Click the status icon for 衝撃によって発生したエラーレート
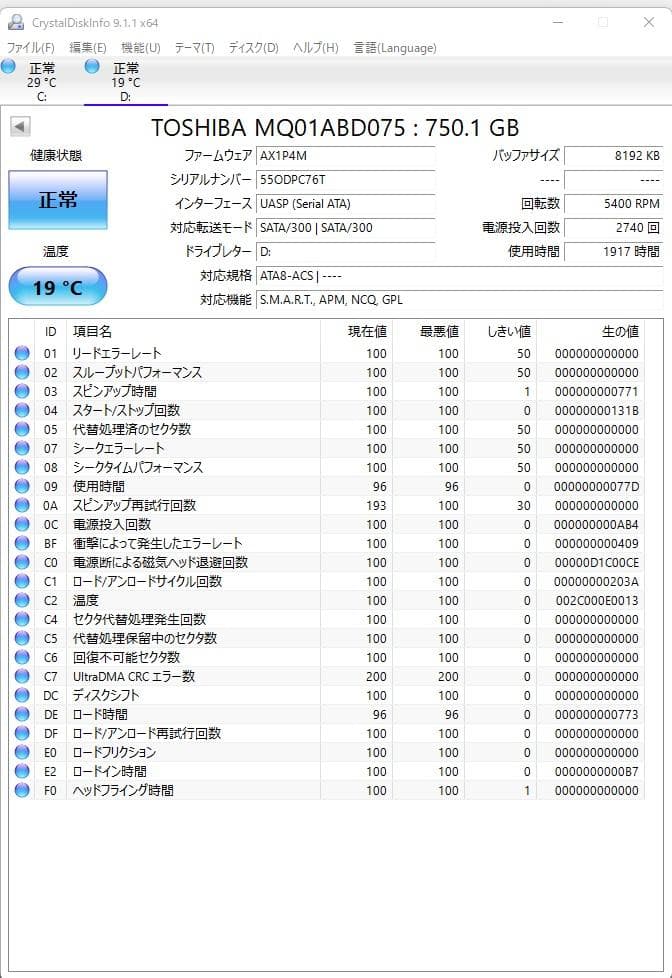The height and width of the screenshot is (978, 672). [22, 543]
